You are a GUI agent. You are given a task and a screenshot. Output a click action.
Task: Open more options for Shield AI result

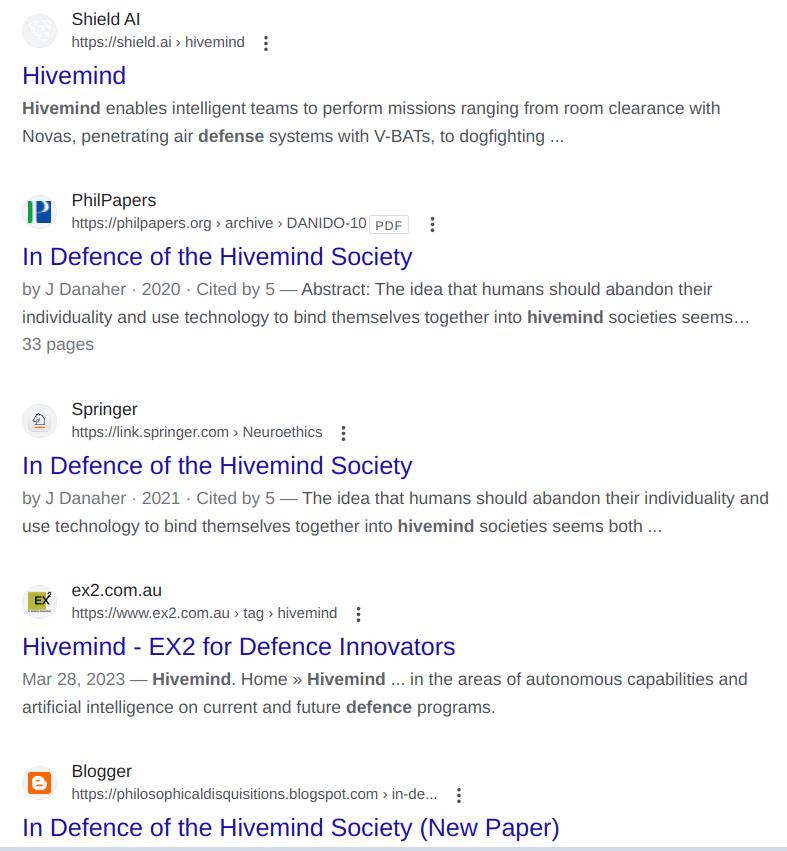[266, 43]
